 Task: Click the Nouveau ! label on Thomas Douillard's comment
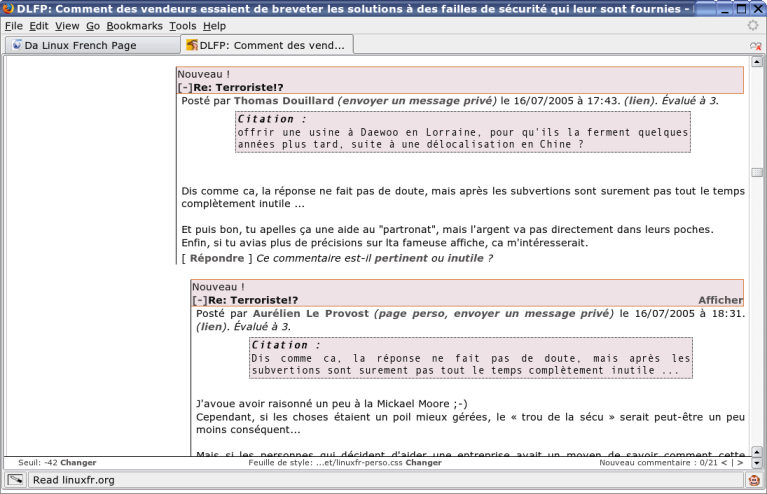[203, 74]
